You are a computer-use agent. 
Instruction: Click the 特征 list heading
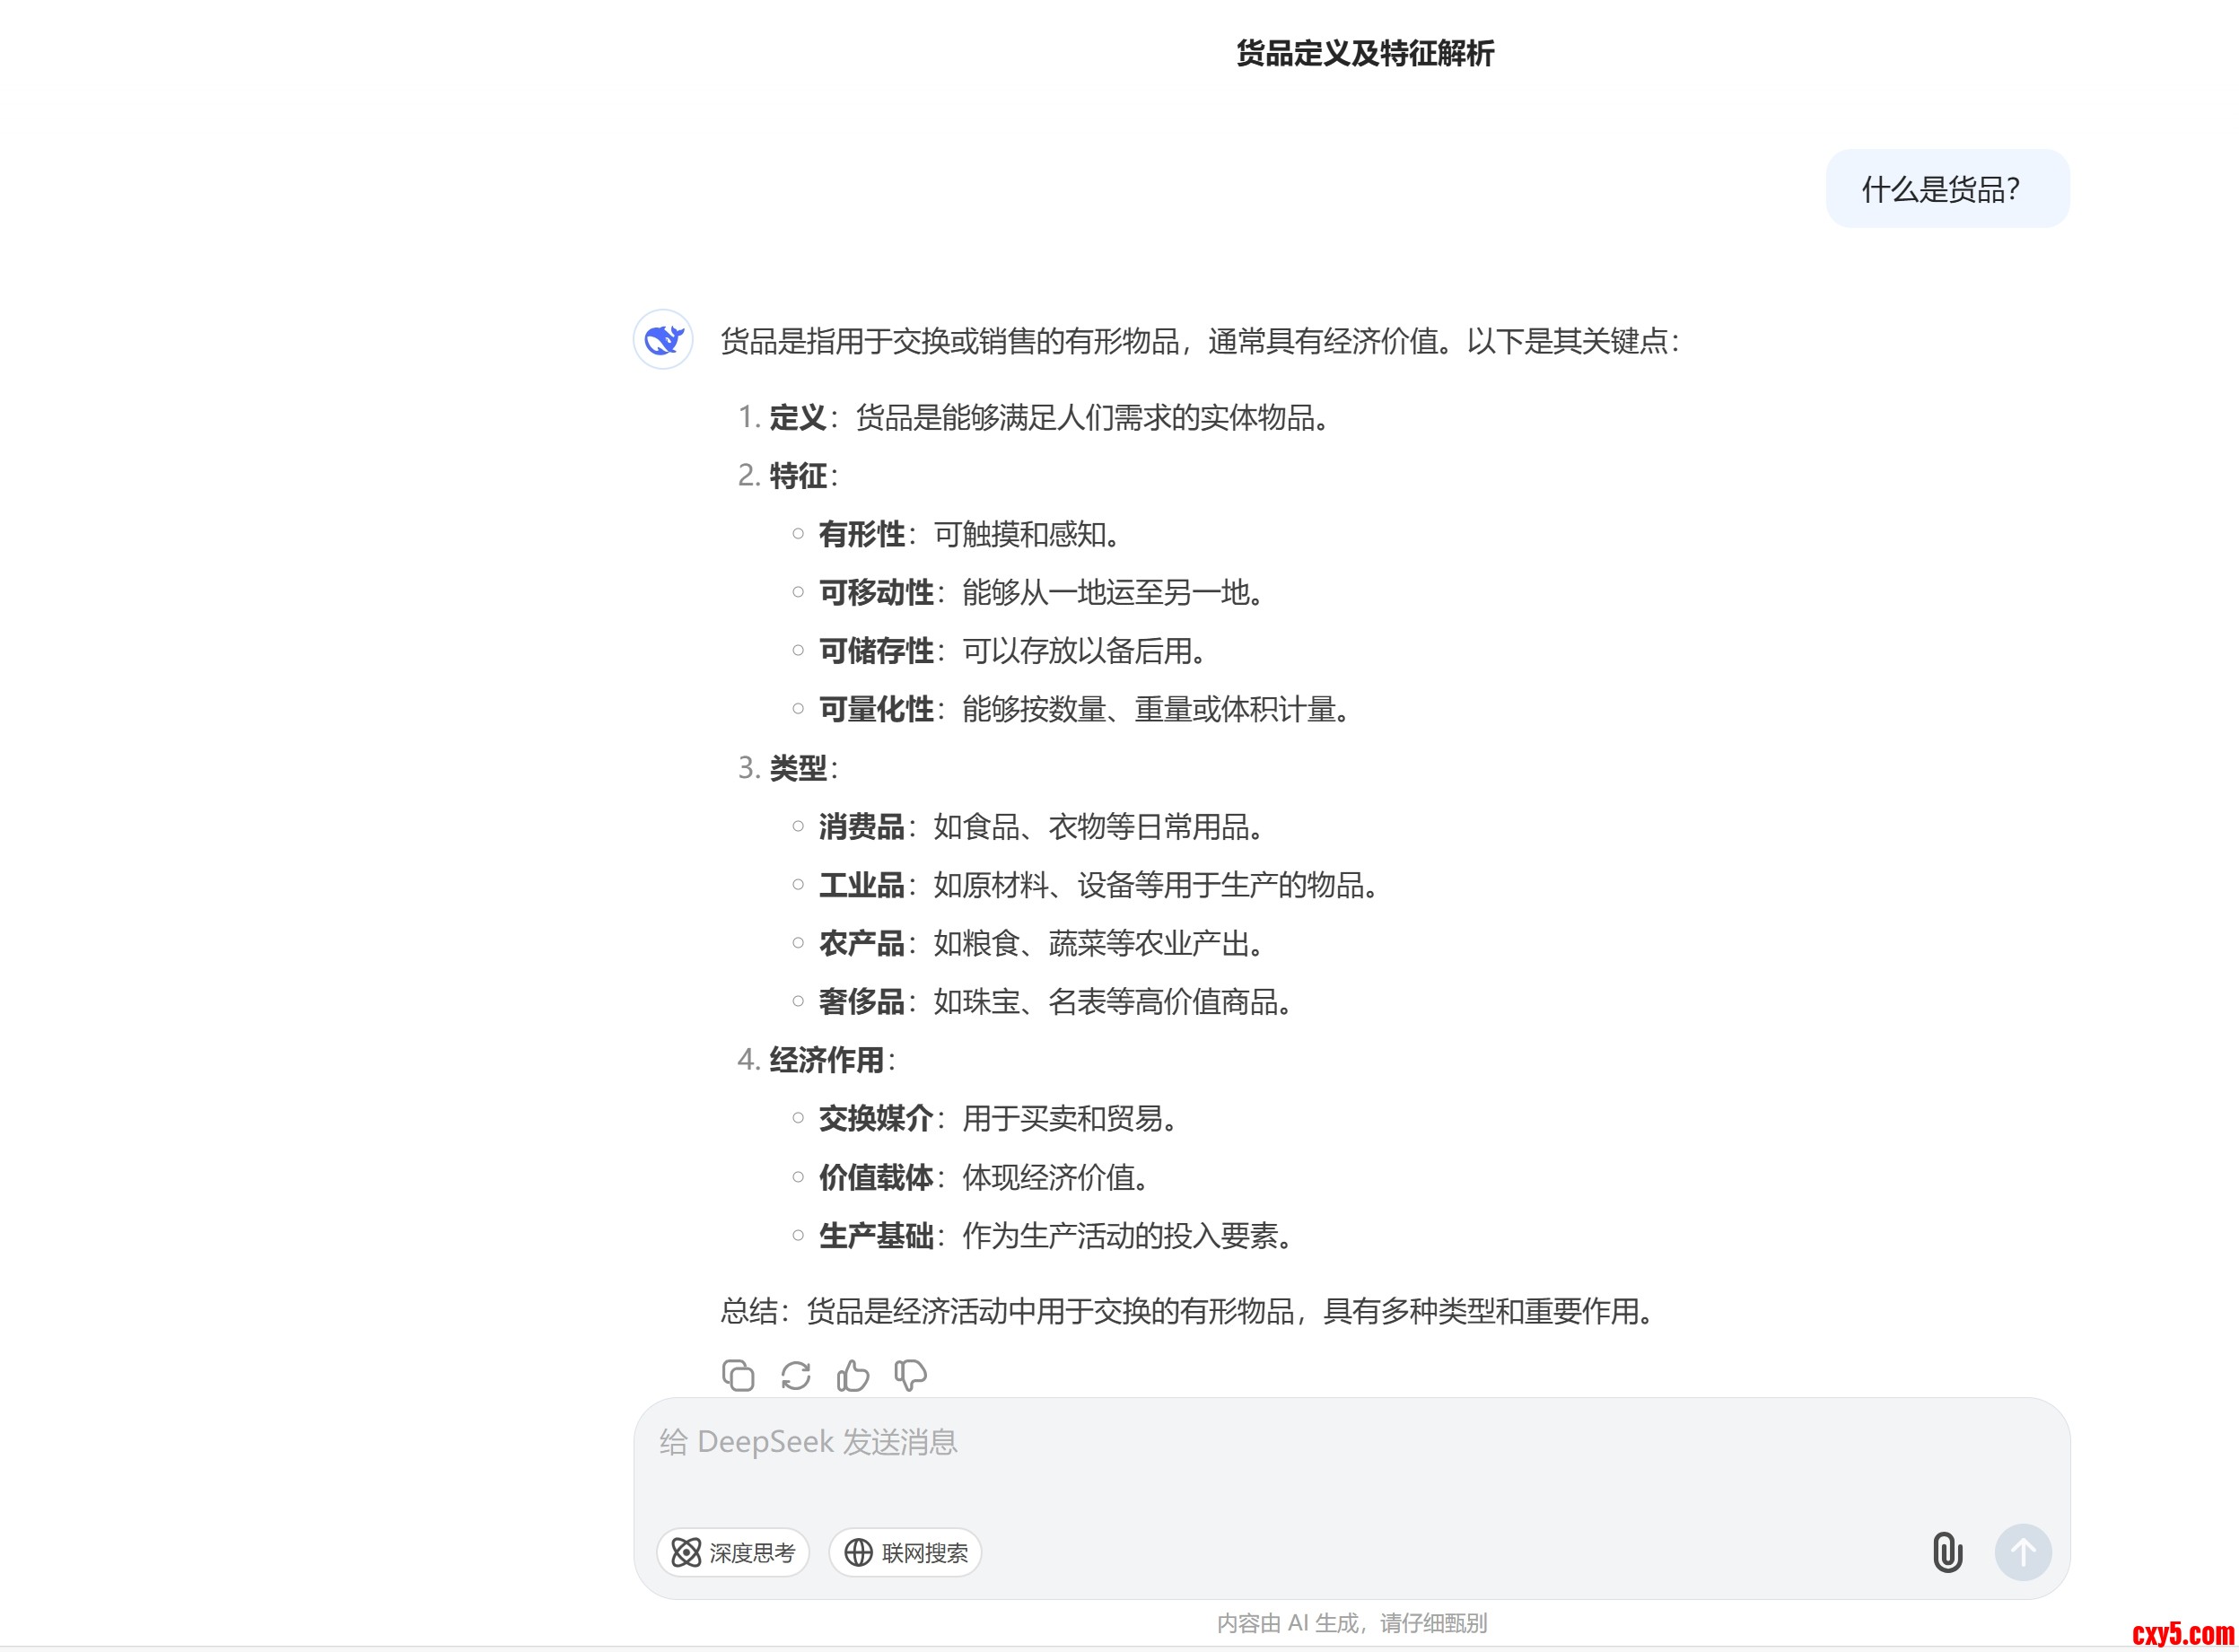pos(797,476)
